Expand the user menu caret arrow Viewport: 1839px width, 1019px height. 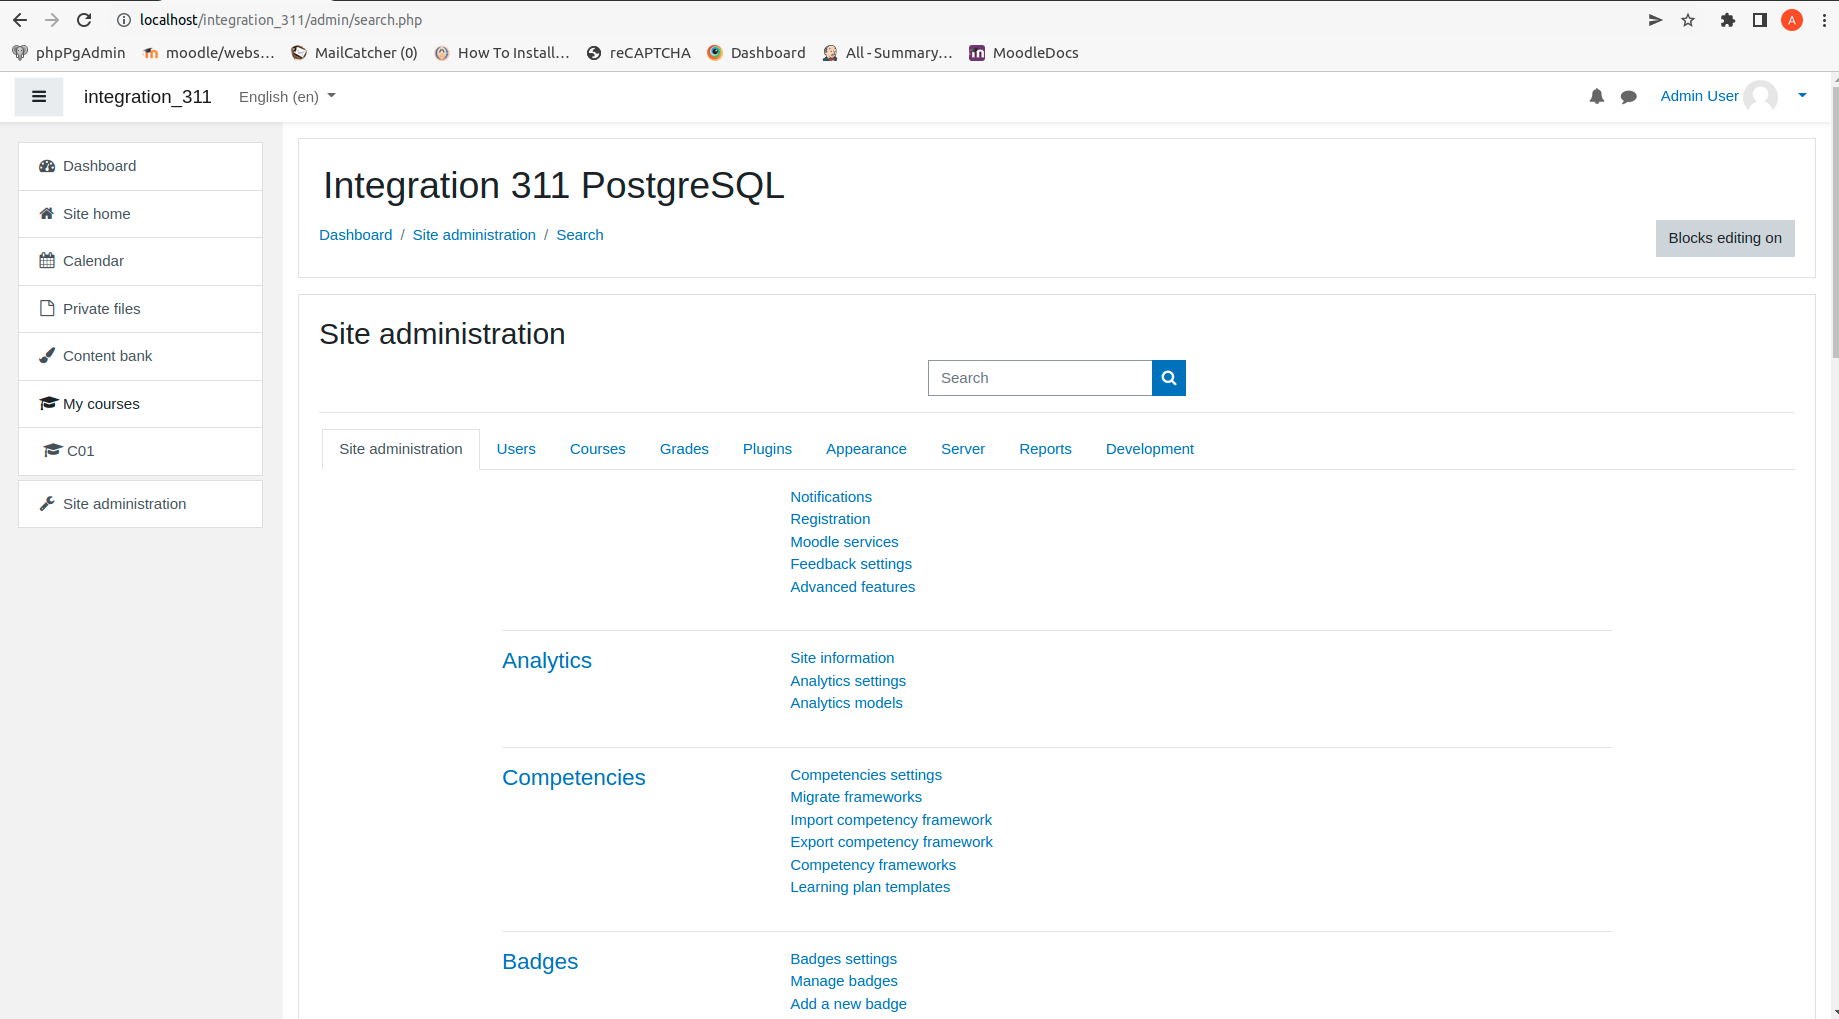(1802, 96)
